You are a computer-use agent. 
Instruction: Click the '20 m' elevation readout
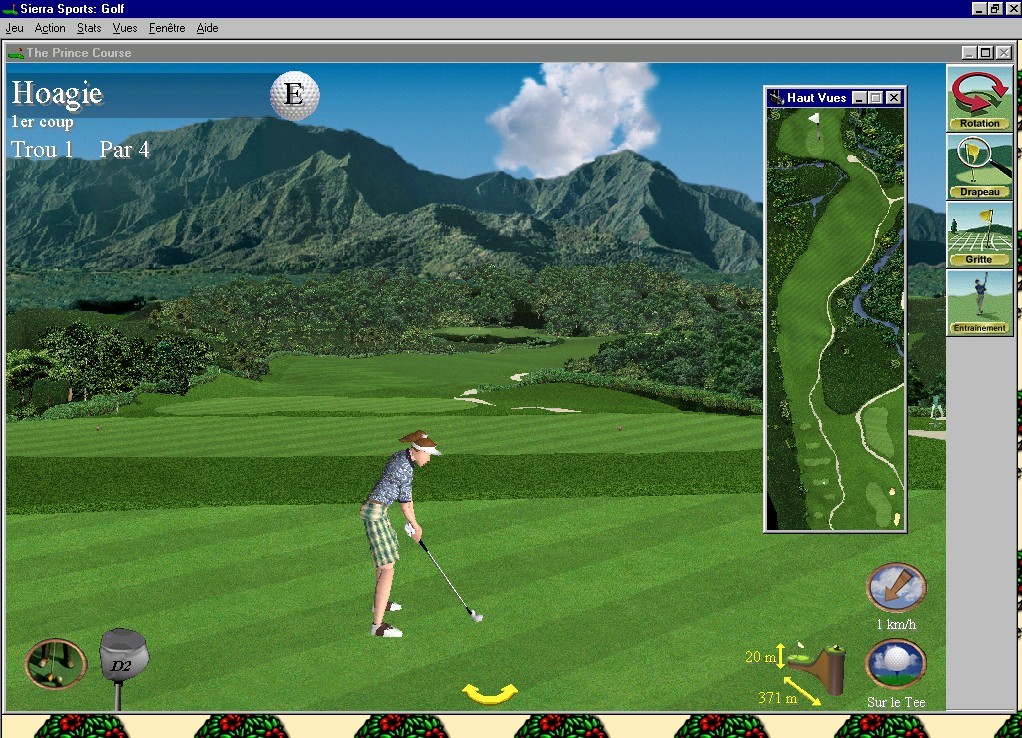pos(761,657)
